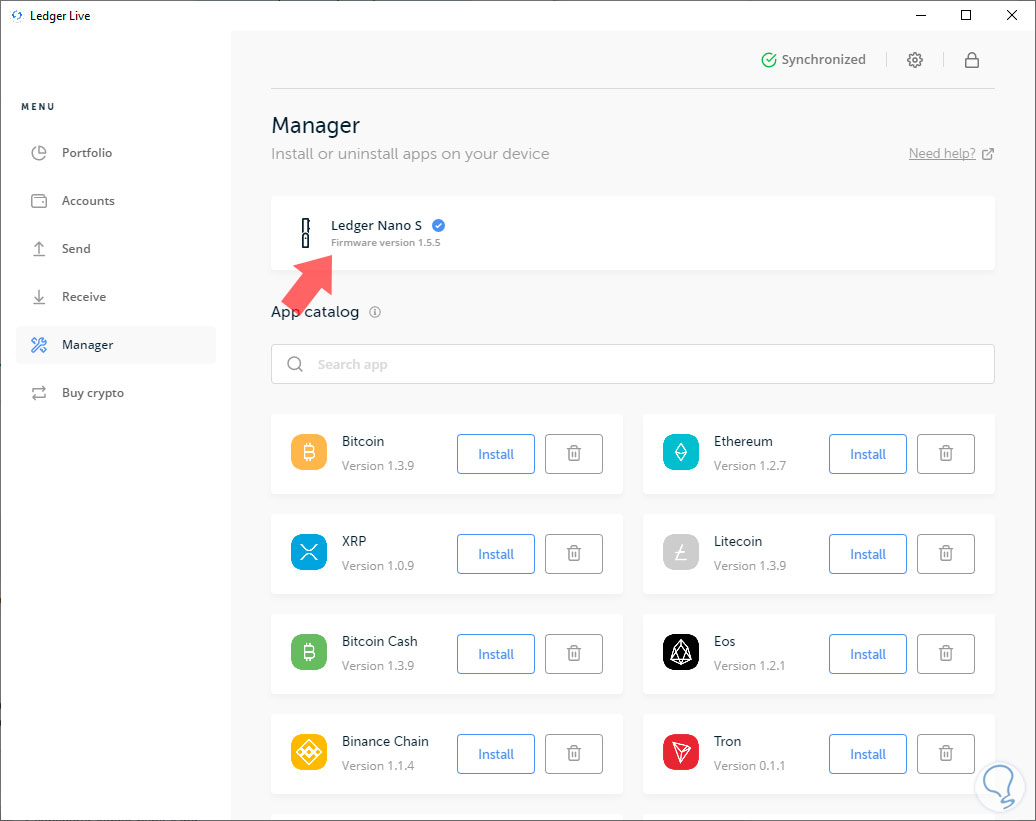The height and width of the screenshot is (821, 1036).
Task: Click the search magnifier icon
Action: (x=295, y=364)
